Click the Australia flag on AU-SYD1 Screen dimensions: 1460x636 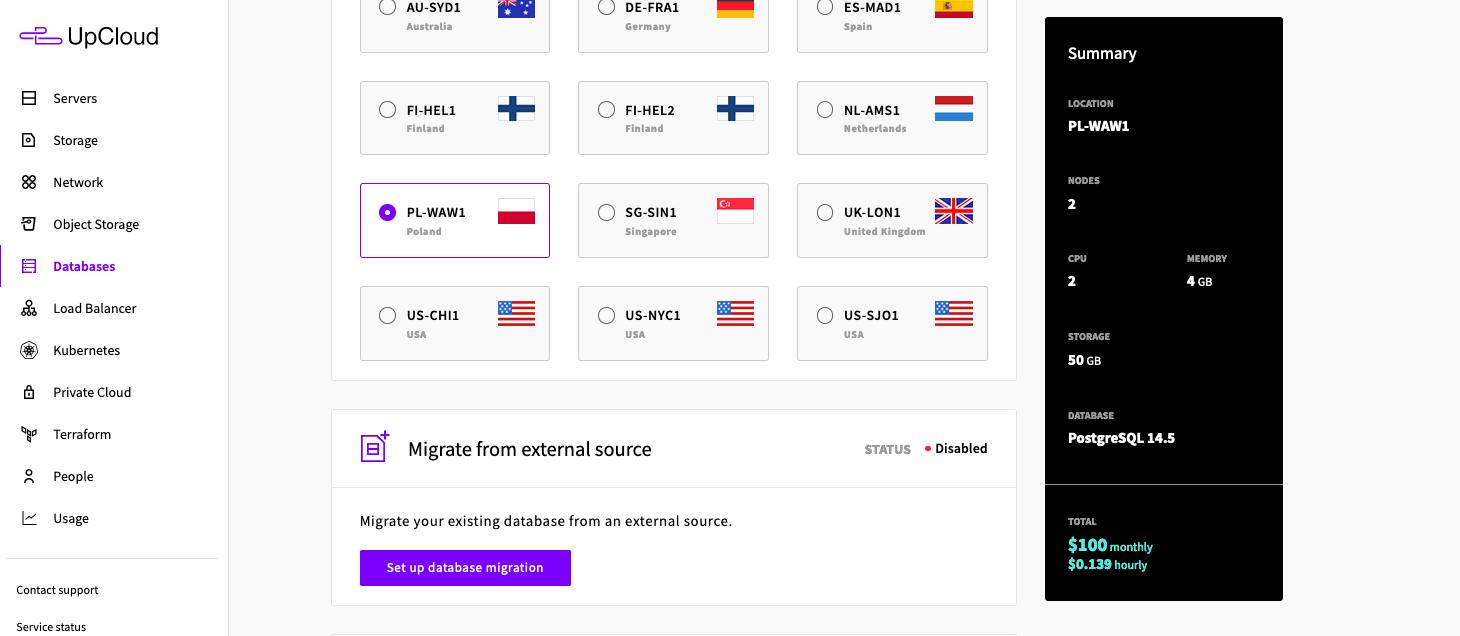click(516, 8)
